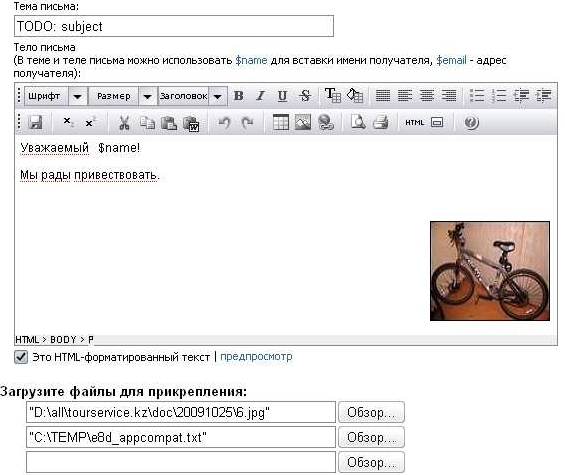This screenshot has width=565, height=475.
Task: Apply italic formatting to text
Action: tap(261, 96)
